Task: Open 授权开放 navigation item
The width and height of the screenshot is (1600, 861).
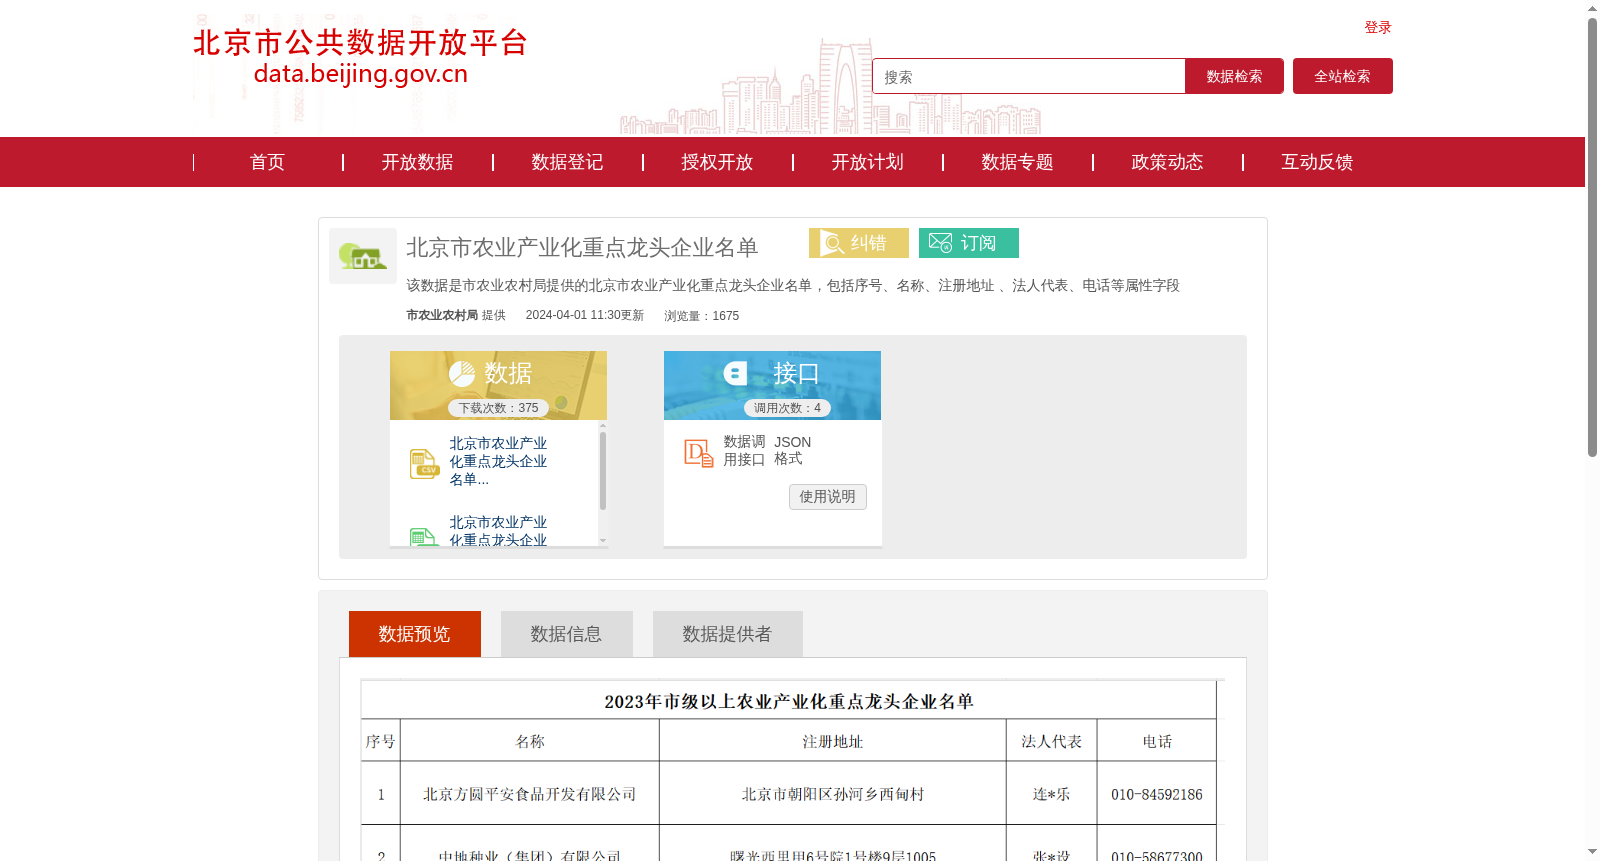Action: (717, 162)
